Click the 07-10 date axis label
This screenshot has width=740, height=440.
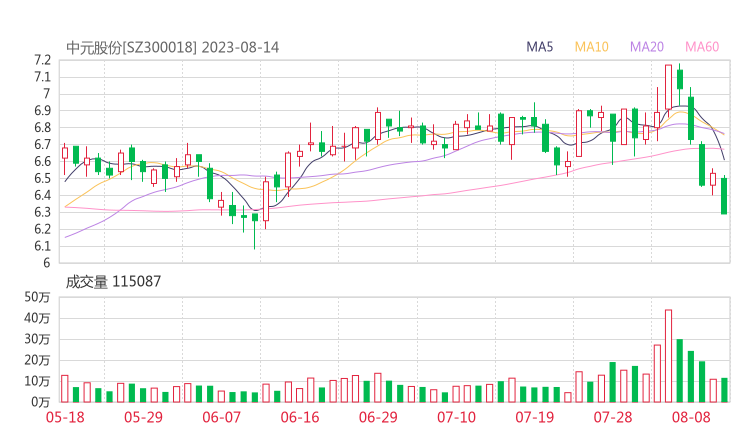point(457,417)
